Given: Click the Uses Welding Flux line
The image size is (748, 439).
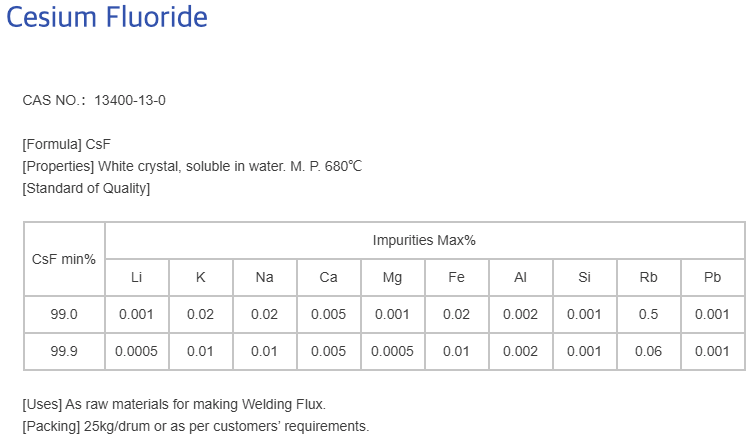Looking at the screenshot, I should [174, 404].
